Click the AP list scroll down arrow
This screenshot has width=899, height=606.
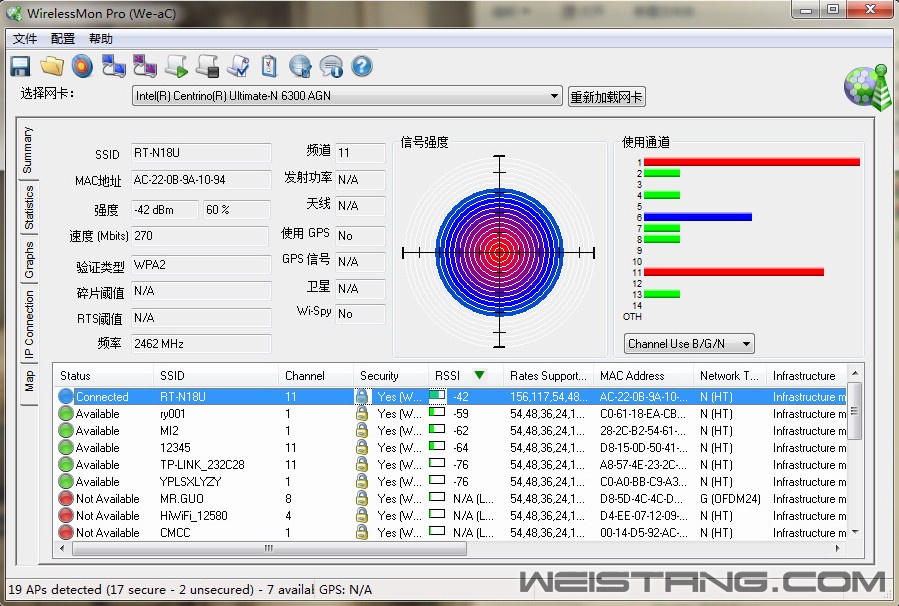(855, 532)
